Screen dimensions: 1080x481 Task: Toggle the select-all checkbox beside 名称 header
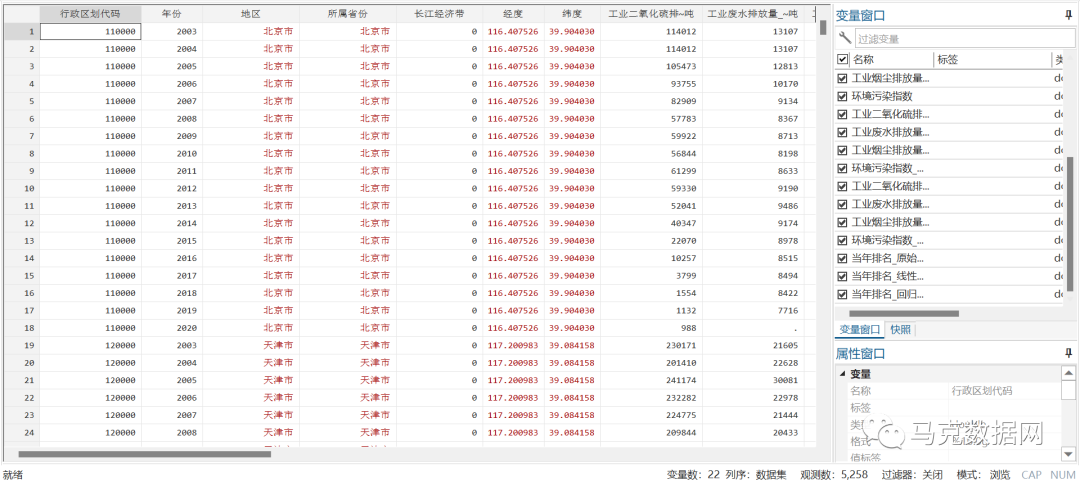pyautogui.click(x=842, y=60)
